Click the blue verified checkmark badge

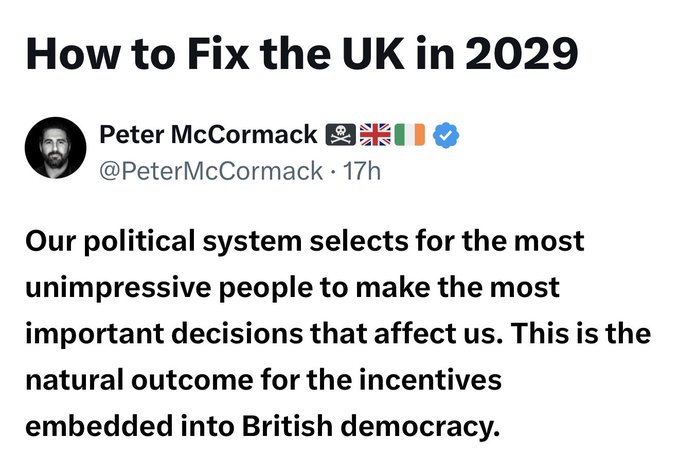445,134
